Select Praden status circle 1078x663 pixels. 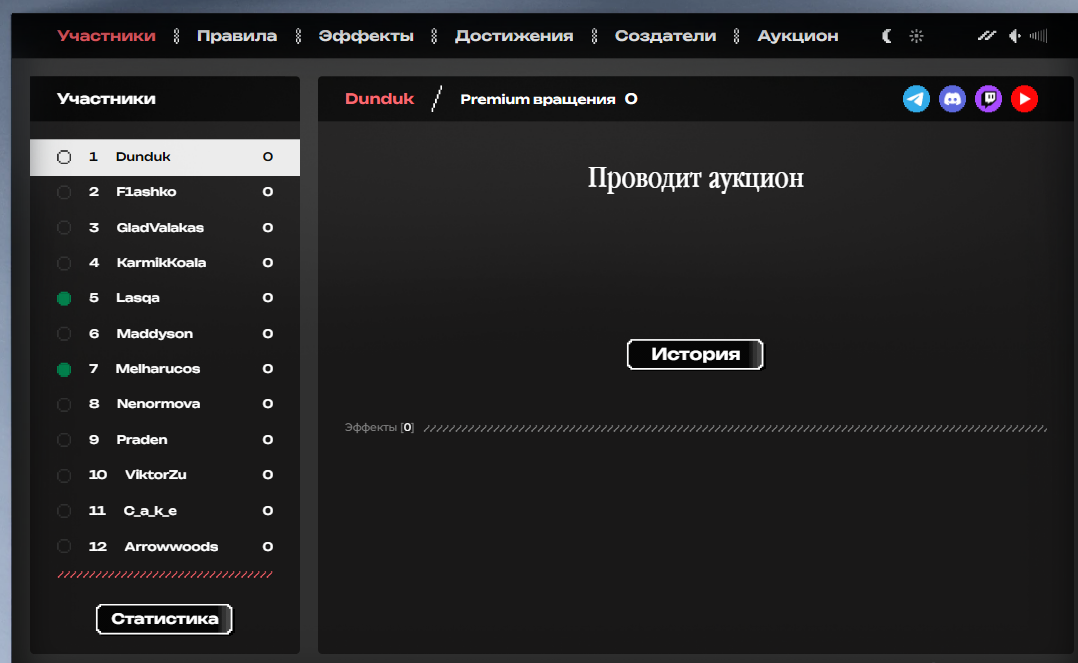point(64,440)
